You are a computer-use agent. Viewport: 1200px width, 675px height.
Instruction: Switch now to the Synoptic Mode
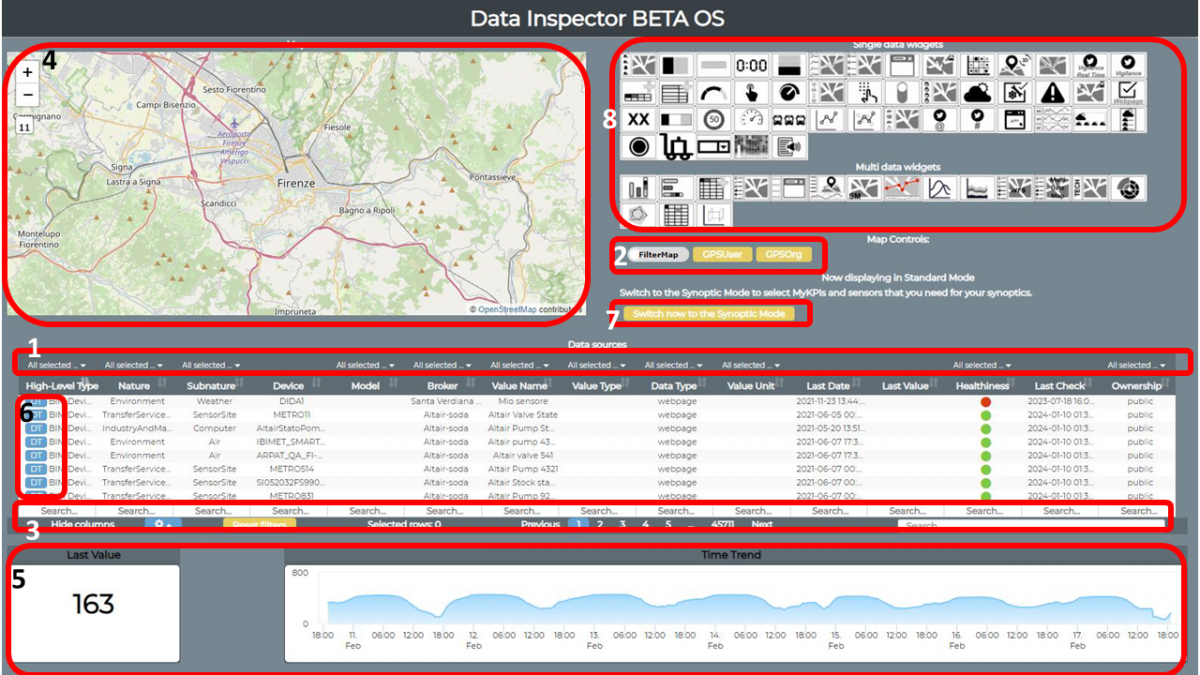(x=708, y=314)
